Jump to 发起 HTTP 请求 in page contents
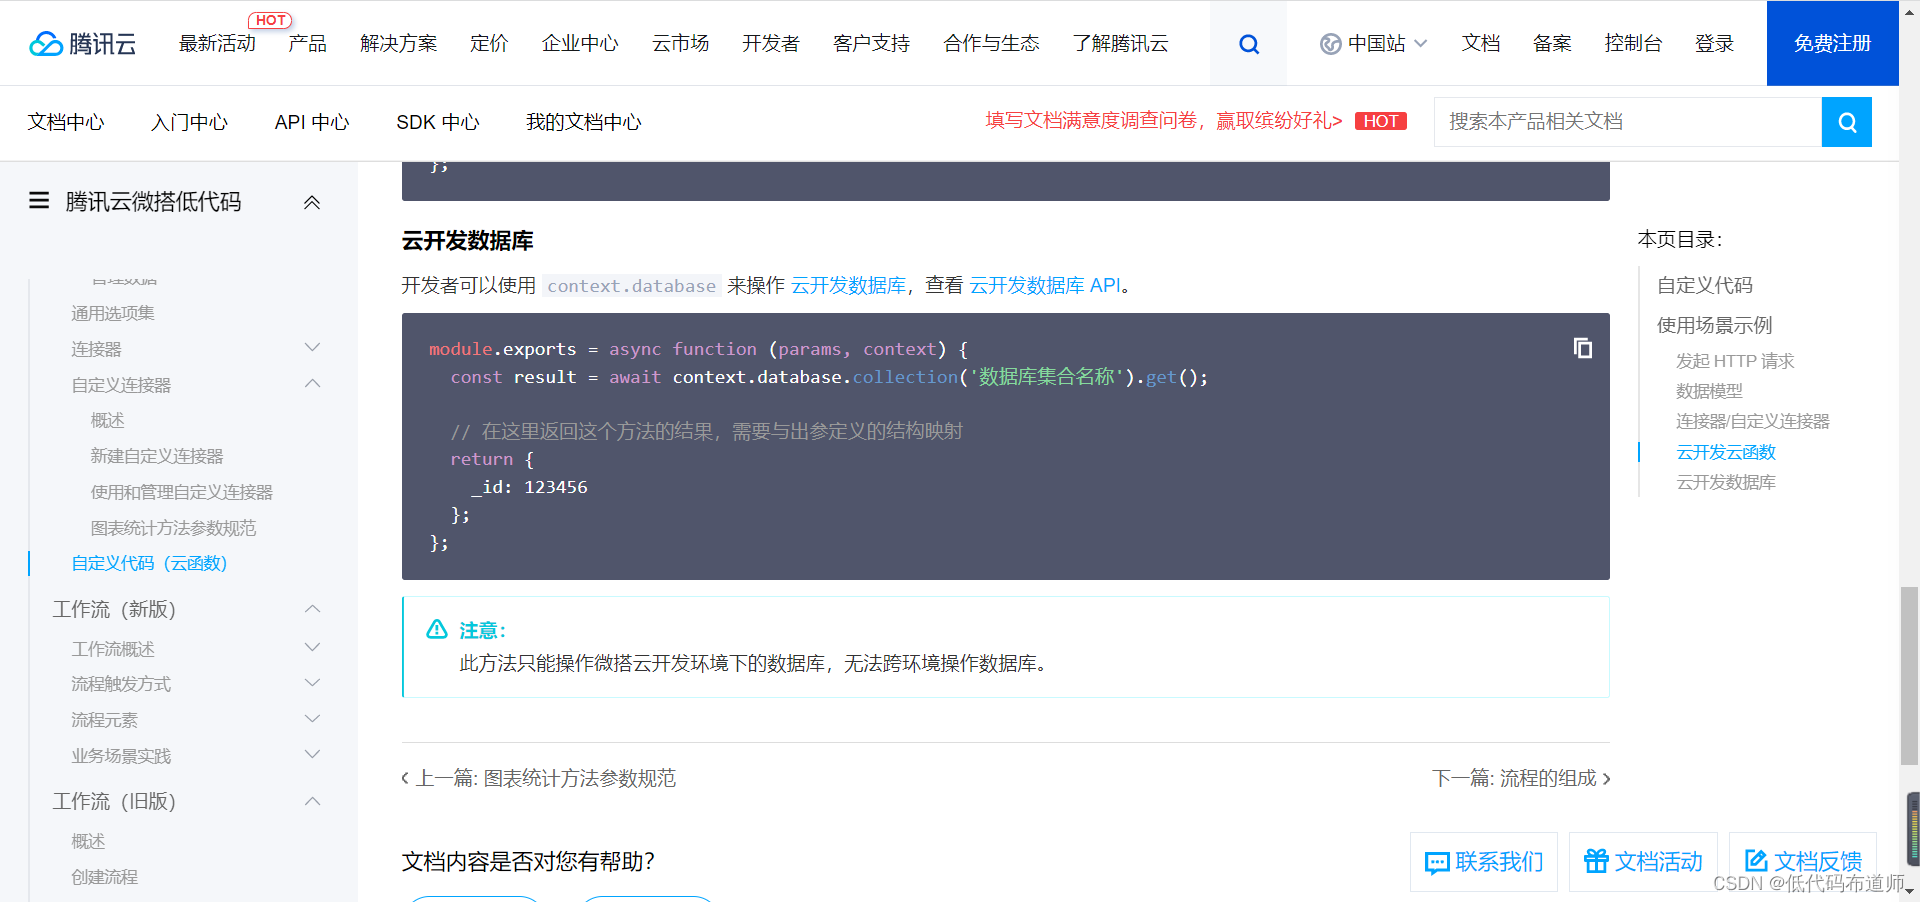This screenshot has height=902, width=1920. tap(1735, 361)
